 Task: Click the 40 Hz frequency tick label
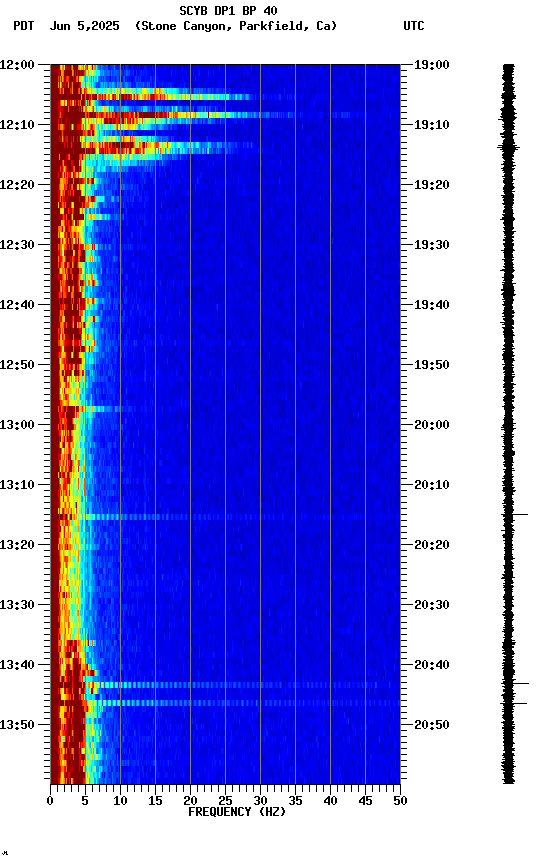(x=330, y=801)
